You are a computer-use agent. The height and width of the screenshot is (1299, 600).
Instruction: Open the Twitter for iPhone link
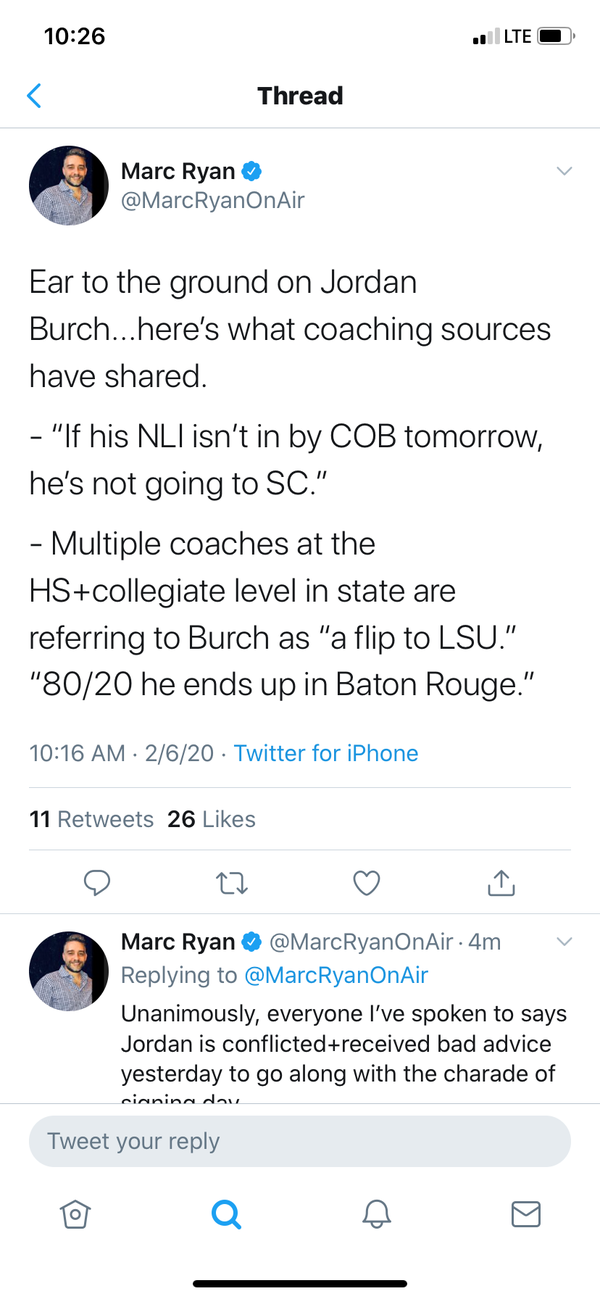[x=326, y=753]
